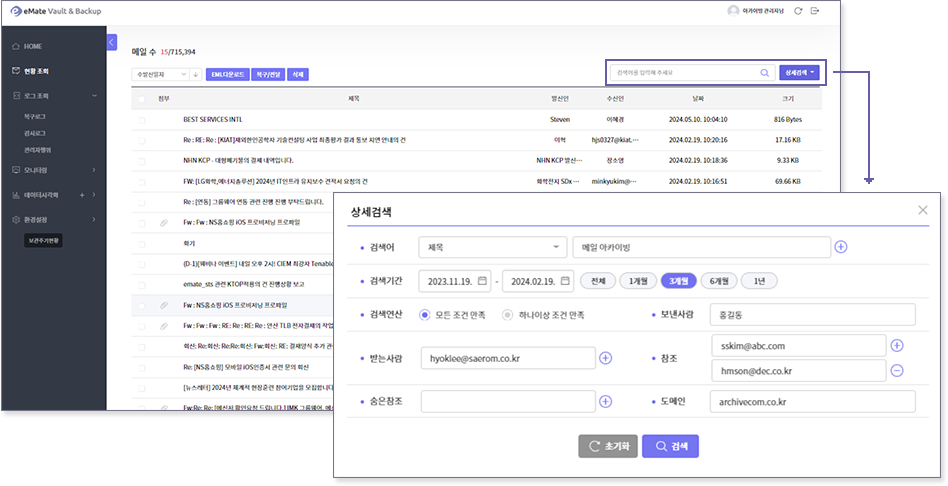Image resolution: width=948 pixels, height=486 pixels.
Task: Add a 참조 entry beside sskim@abc.com
Action: 897,345
